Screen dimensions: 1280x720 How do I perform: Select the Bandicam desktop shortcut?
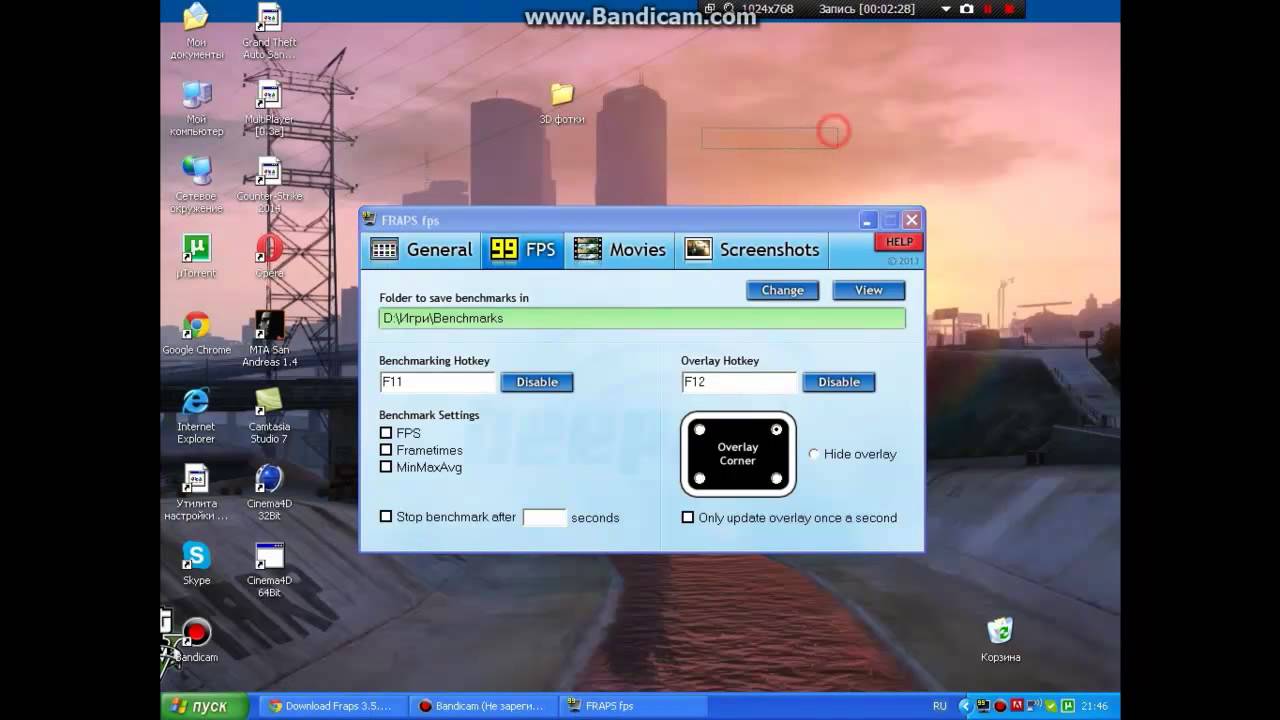click(x=196, y=640)
